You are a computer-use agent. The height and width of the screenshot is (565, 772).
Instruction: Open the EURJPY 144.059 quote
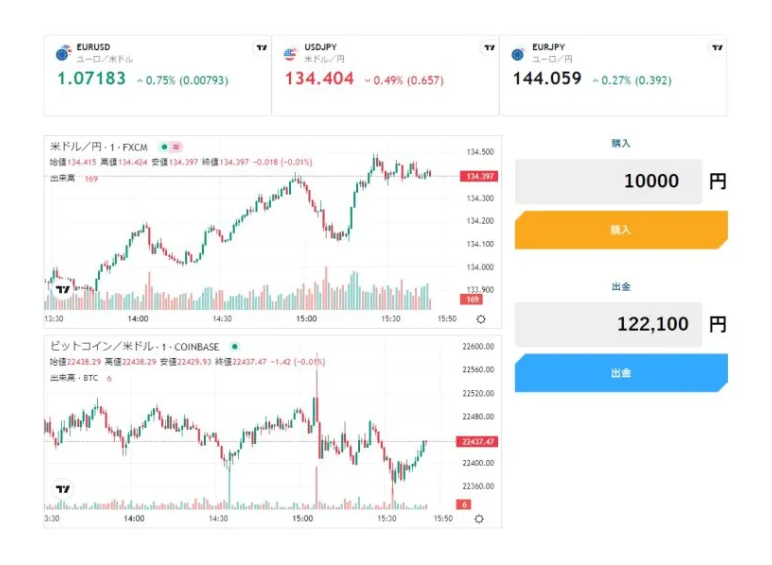[x=547, y=79]
